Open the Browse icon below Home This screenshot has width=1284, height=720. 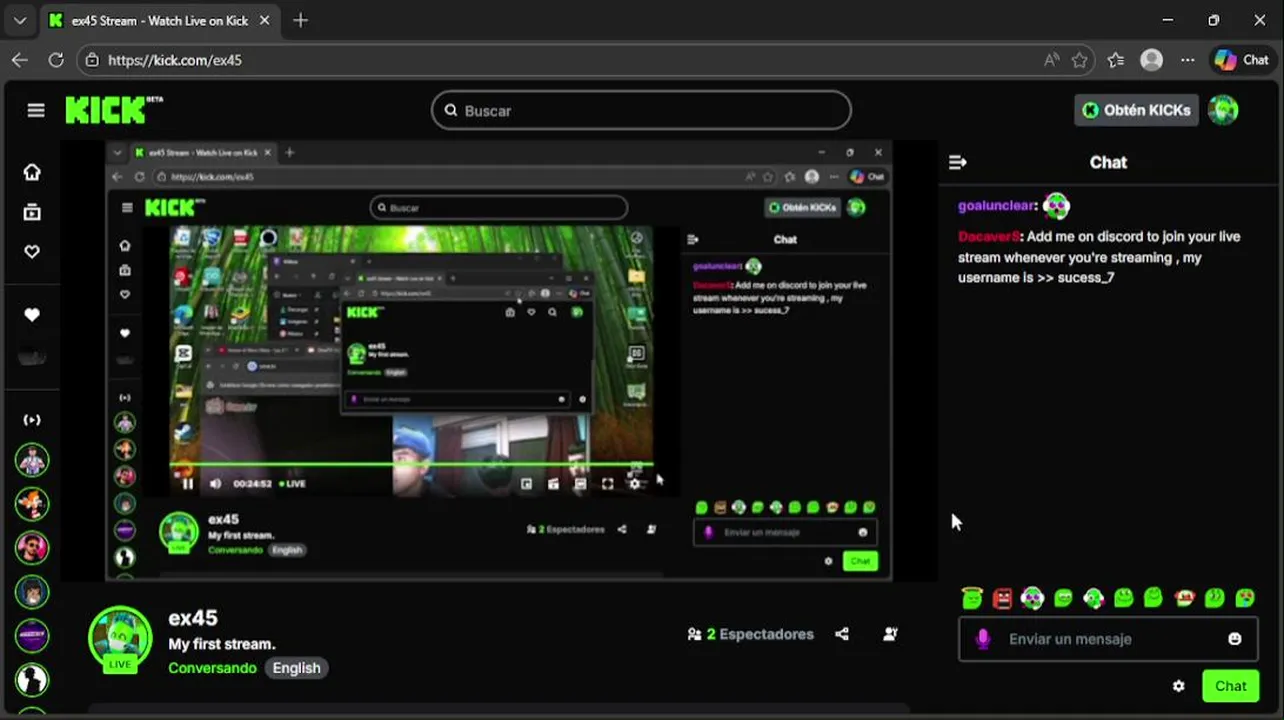click(32, 212)
